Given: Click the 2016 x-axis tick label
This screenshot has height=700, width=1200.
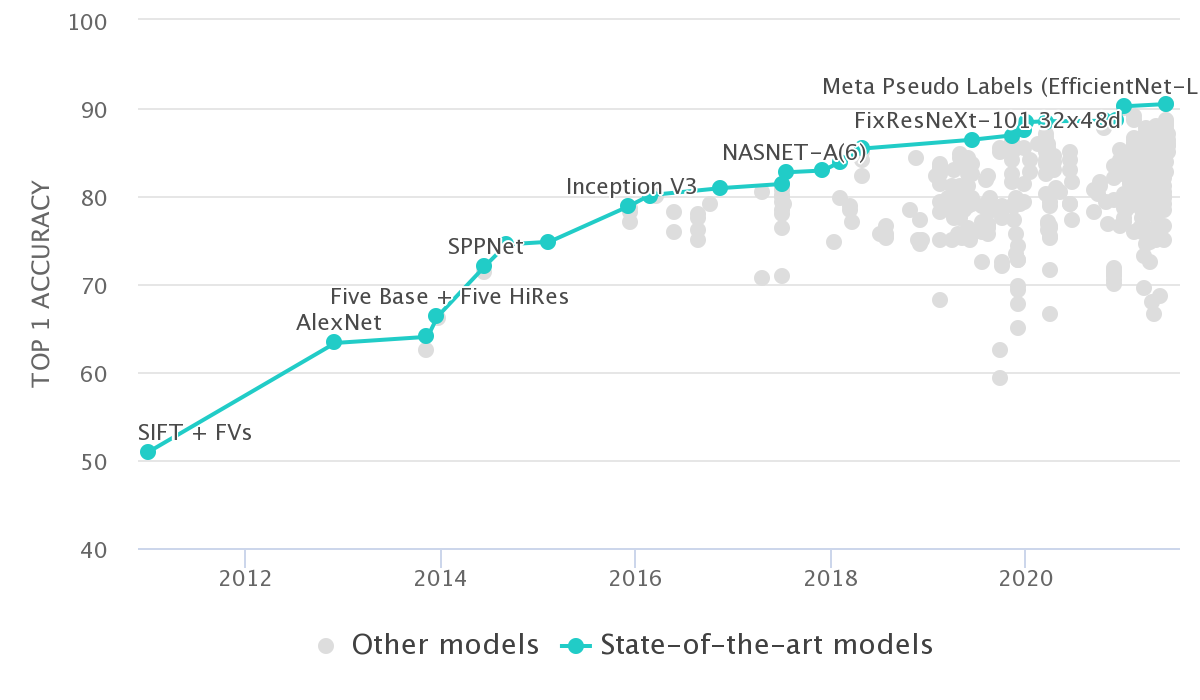Looking at the screenshot, I should point(634,580).
